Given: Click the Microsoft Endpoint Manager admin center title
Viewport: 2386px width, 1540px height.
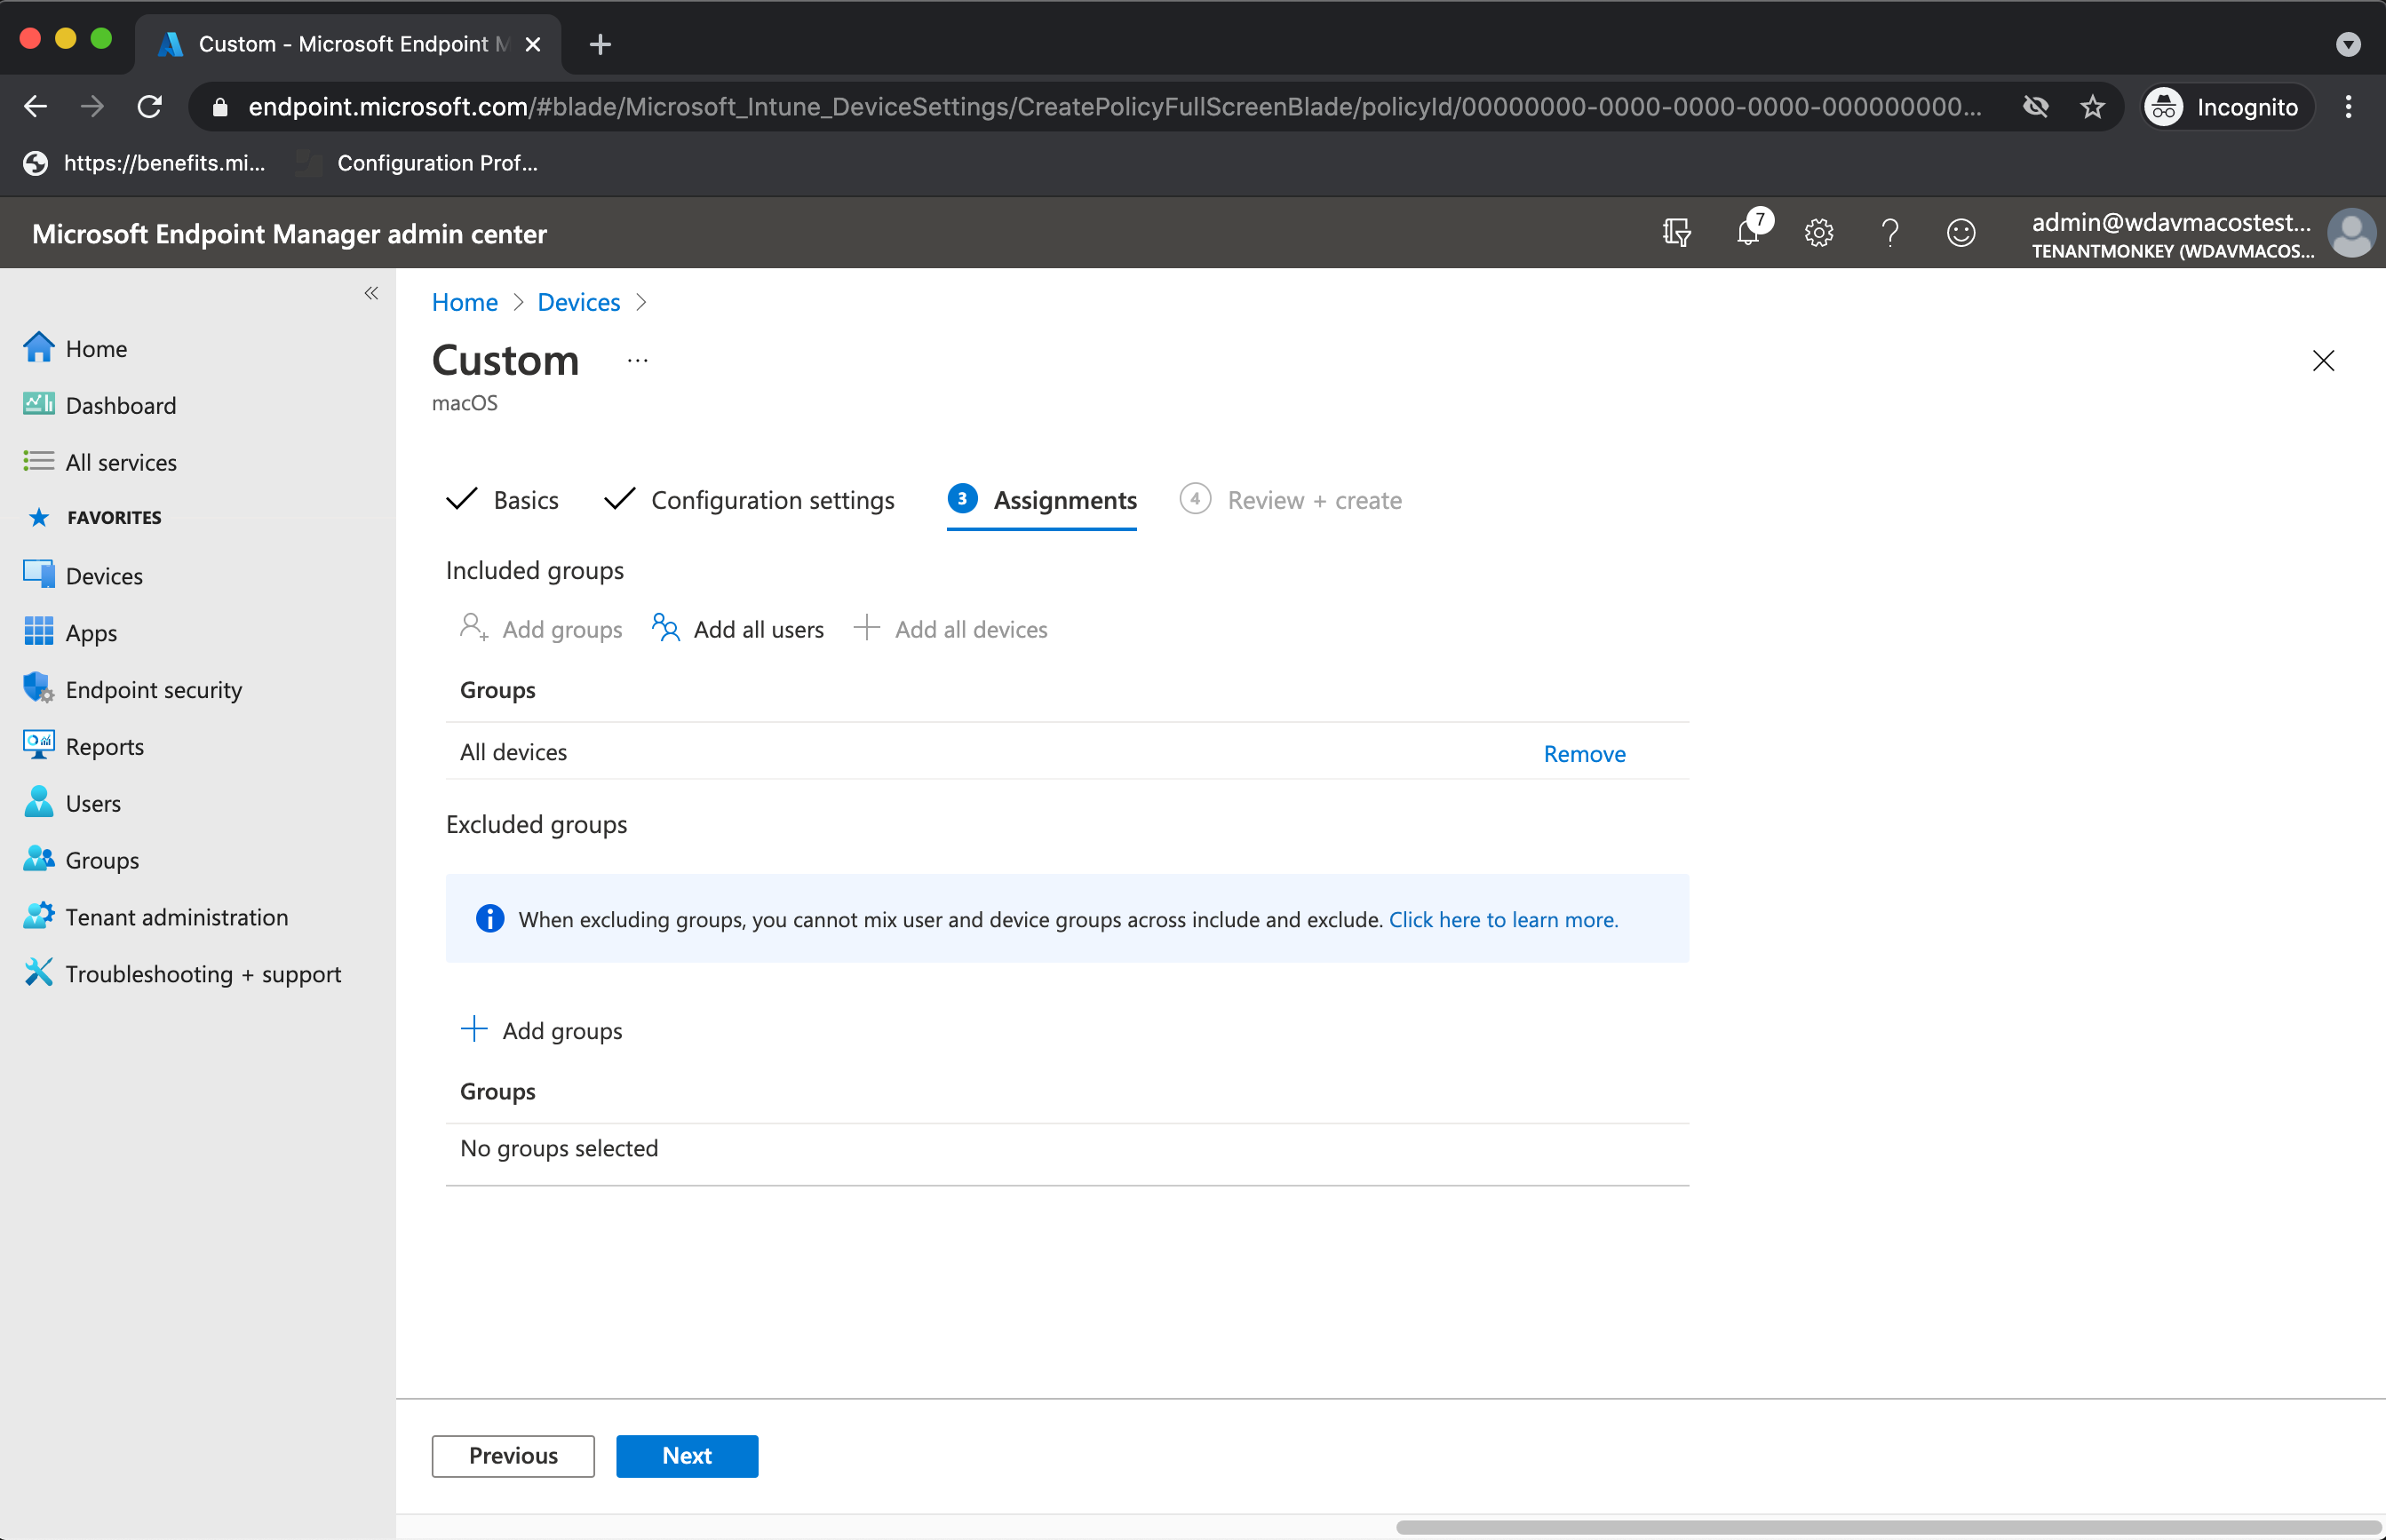Looking at the screenshot, I should 289,233.
